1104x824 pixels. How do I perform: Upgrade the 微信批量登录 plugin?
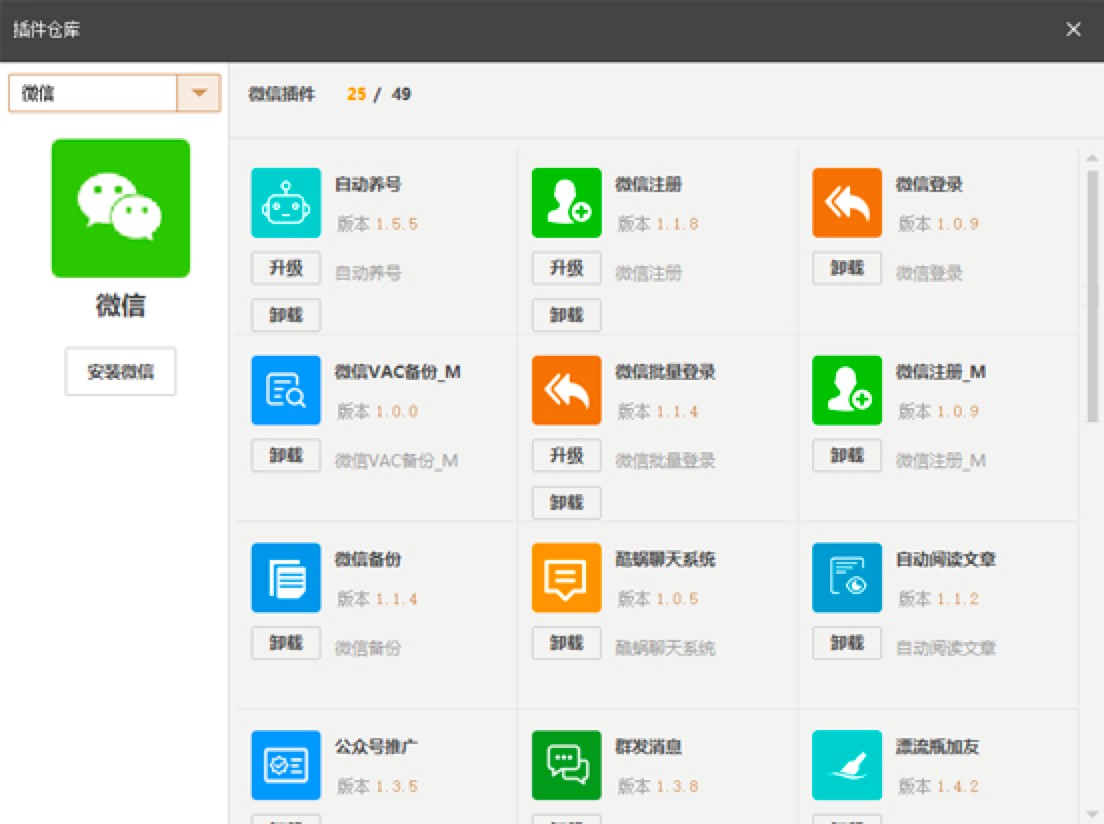566,456
